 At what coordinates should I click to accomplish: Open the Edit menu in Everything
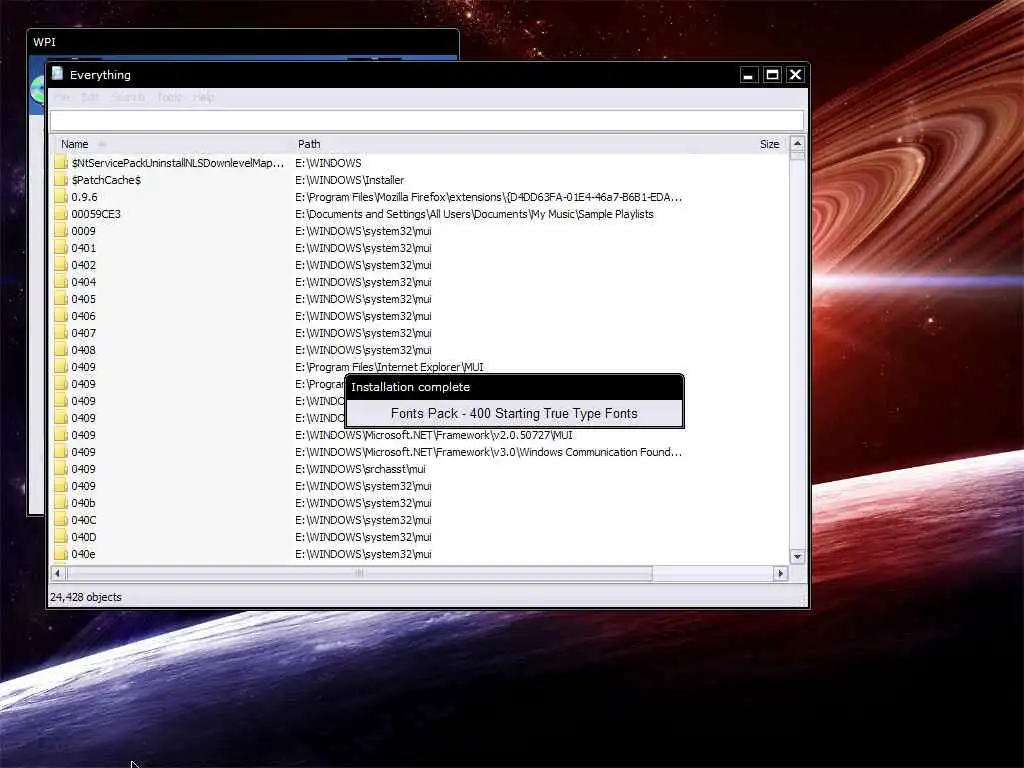(89, 97)
